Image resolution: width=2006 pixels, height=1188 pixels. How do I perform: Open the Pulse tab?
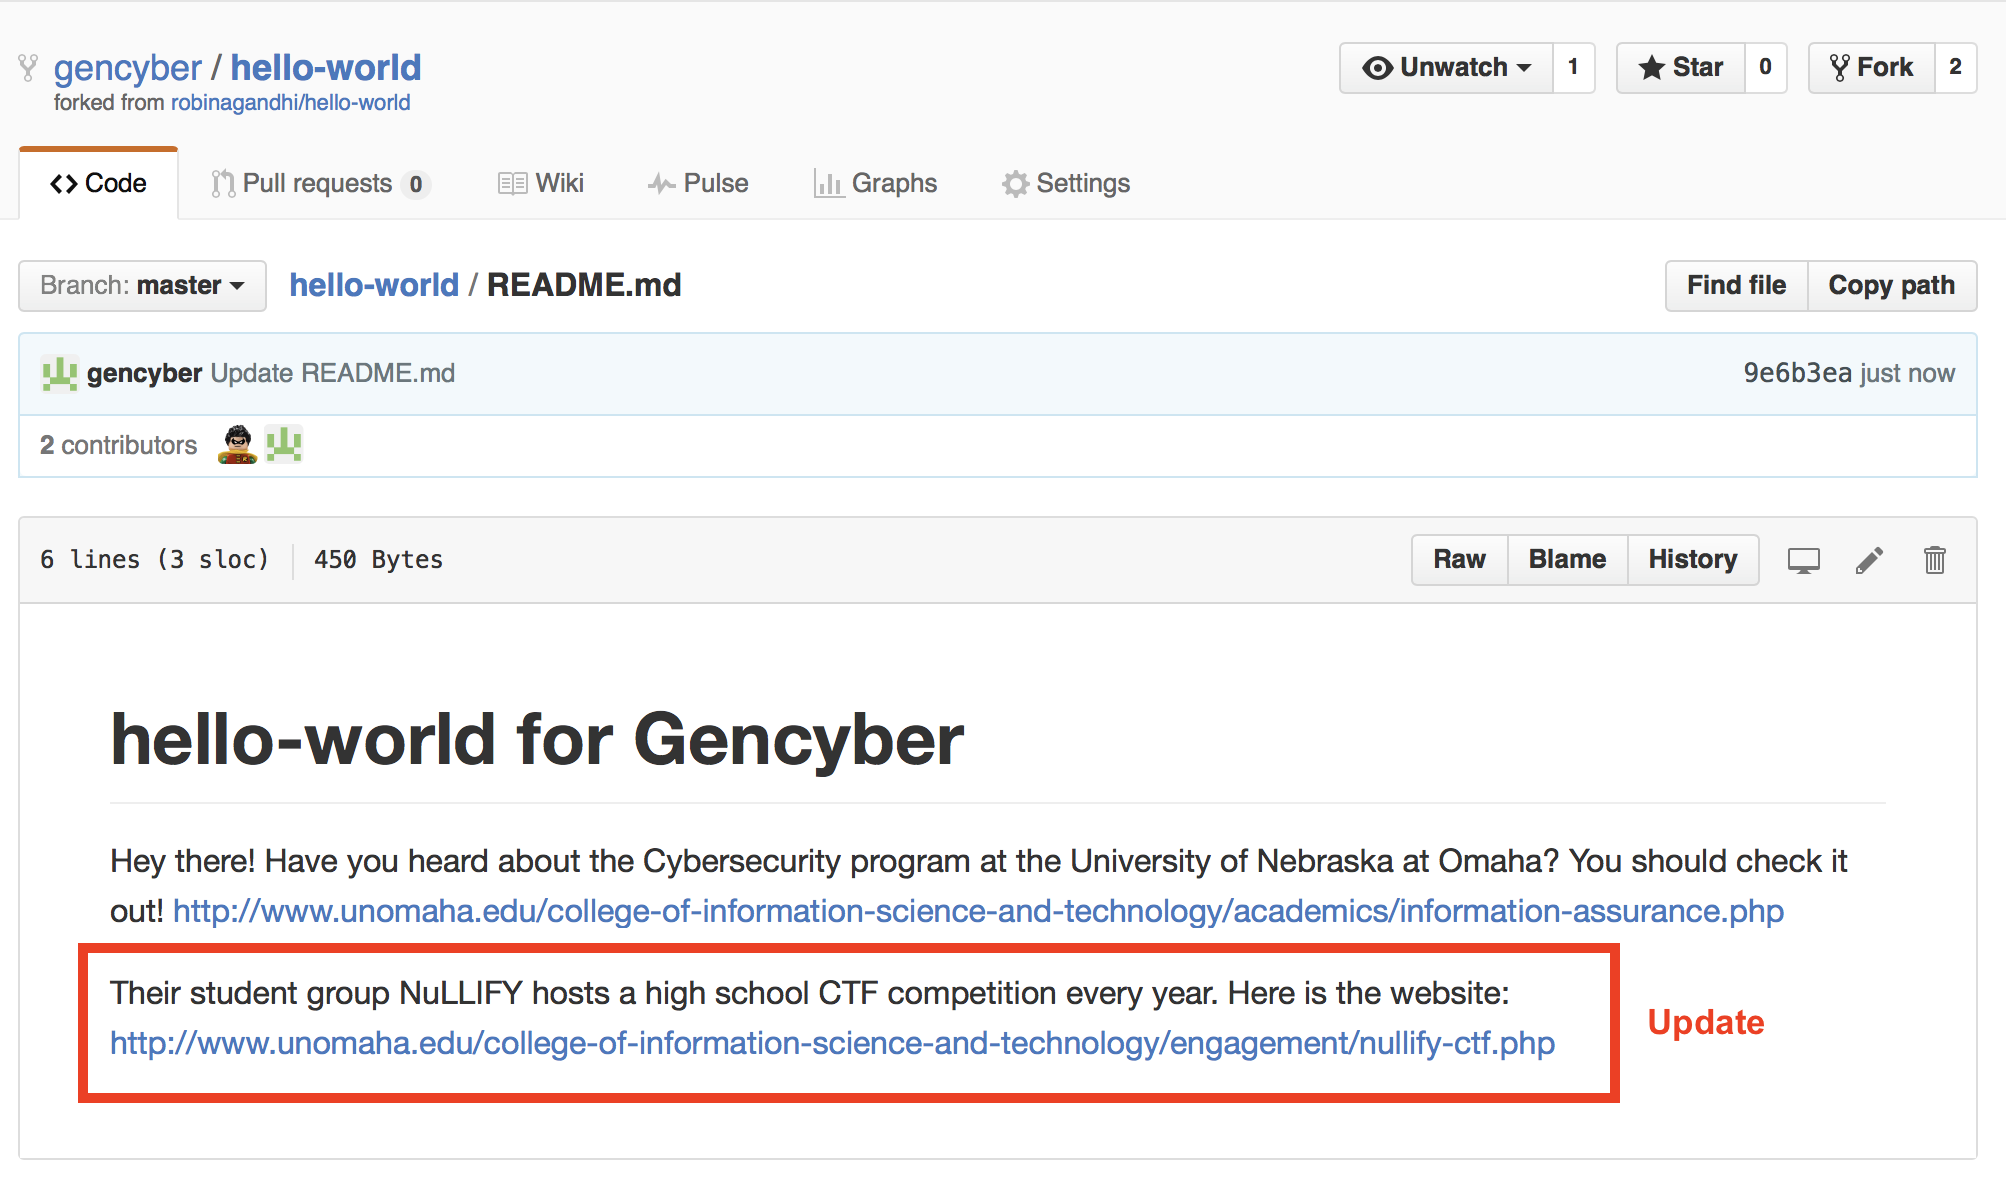point(698,184)
